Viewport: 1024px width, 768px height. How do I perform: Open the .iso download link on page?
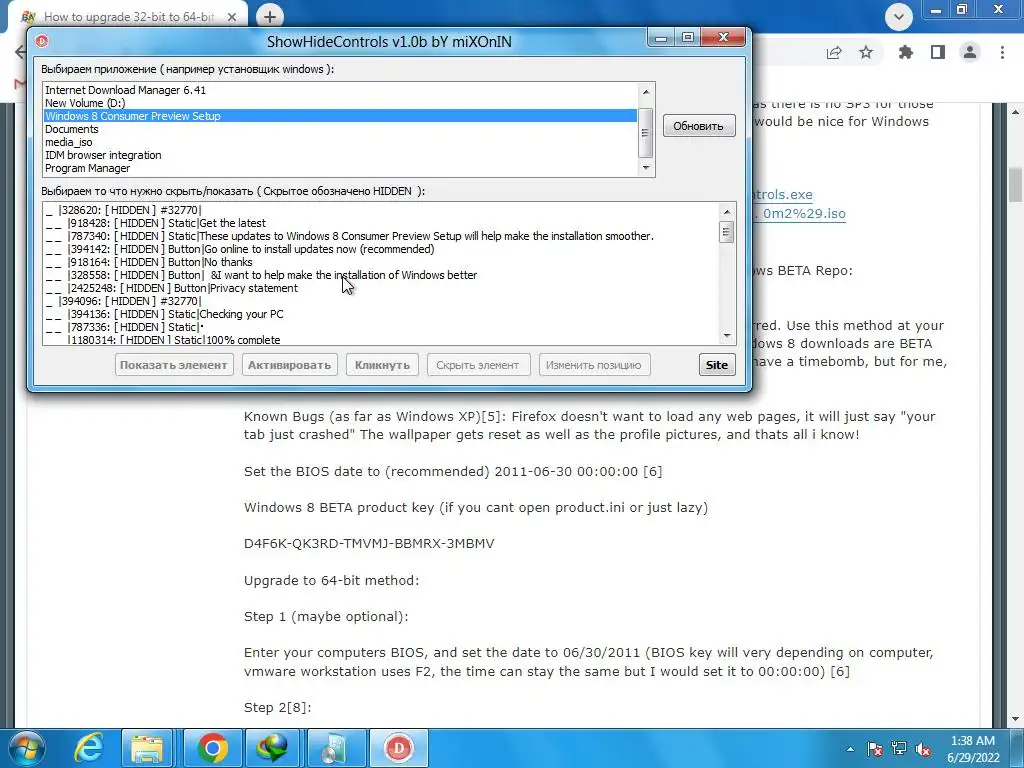804,214
